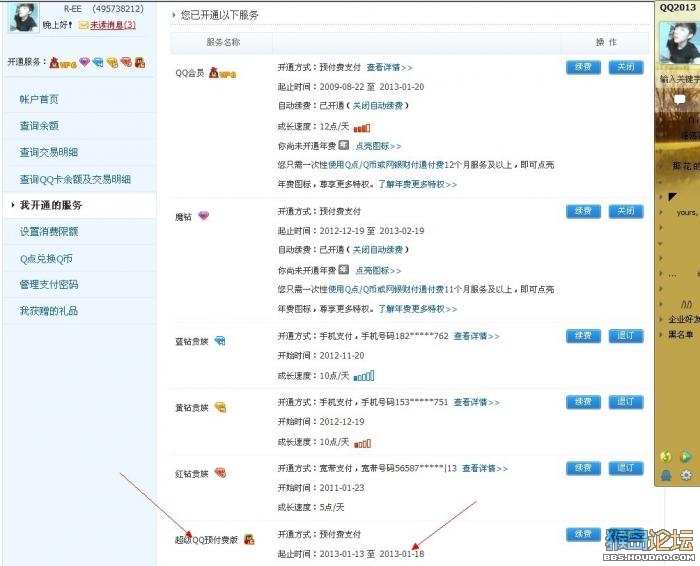Viewport: 700px width, 566px height.
Task: Click the QQ会员 VIP icon beside service name
Action: pyautogui.click(x=222, y=73)
